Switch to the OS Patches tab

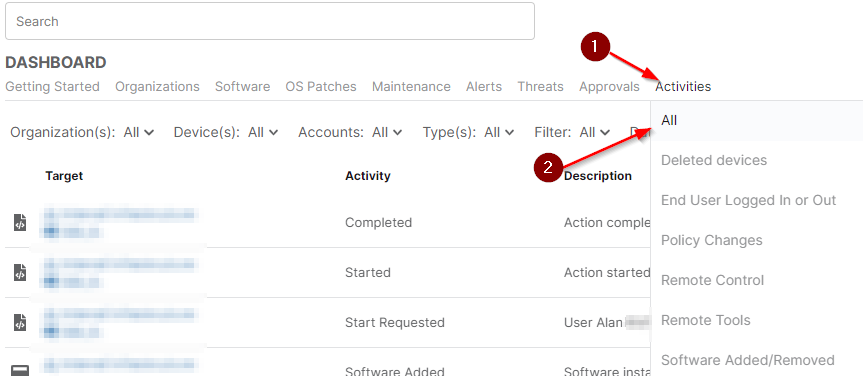[321, 86]
